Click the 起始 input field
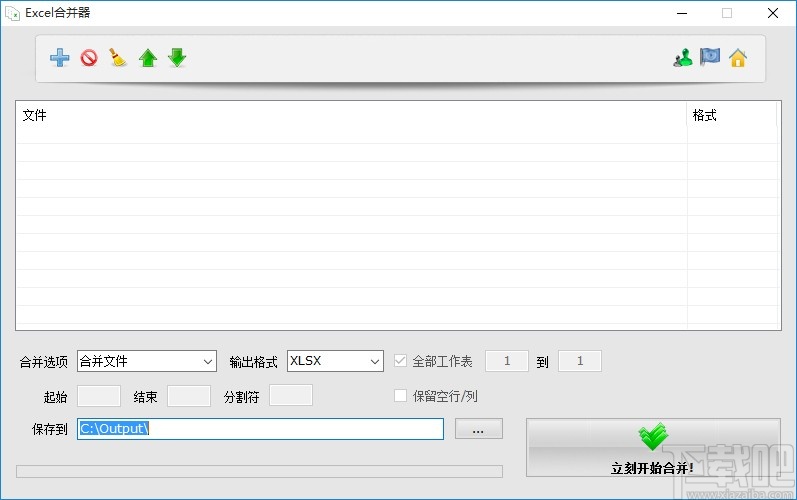The width and height of the screenshot is (797, 500). pos(99,396)
